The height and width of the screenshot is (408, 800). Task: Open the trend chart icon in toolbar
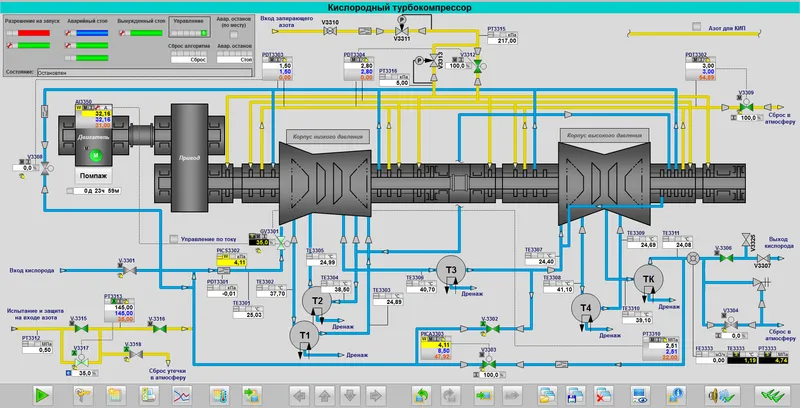tap(181, 395)
